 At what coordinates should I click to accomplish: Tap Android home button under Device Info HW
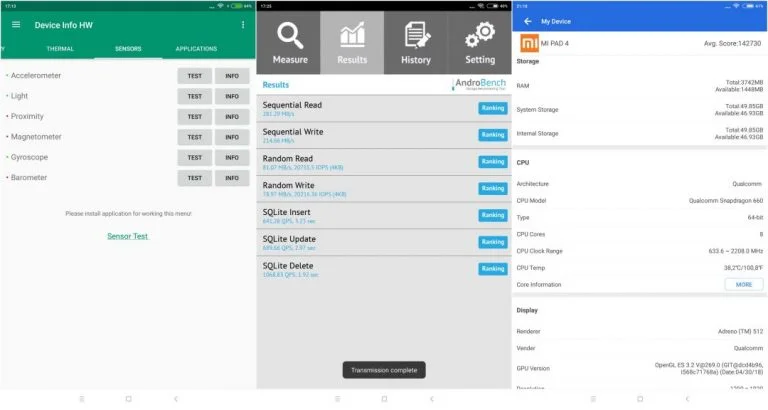click(128, 399)
